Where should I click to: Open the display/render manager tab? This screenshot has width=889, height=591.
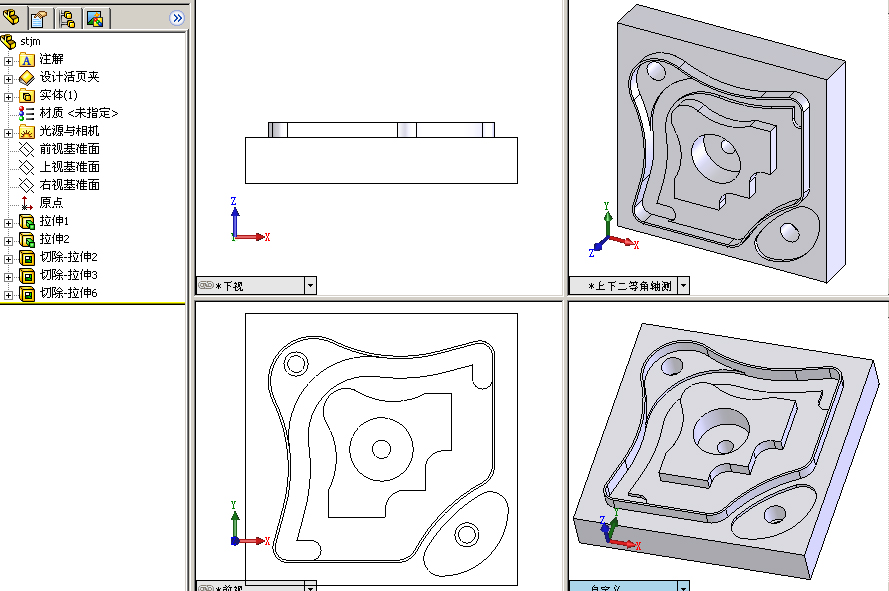[x=95, y=19]
